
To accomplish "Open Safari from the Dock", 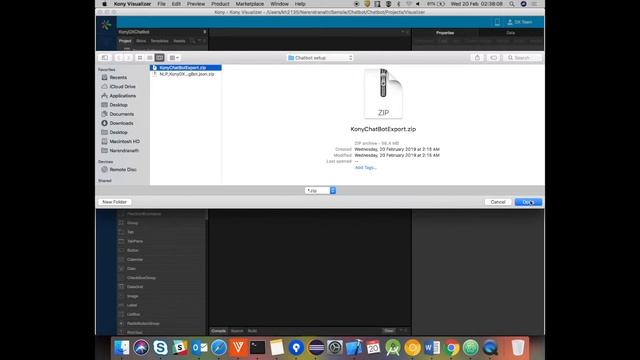I will 219,348.
